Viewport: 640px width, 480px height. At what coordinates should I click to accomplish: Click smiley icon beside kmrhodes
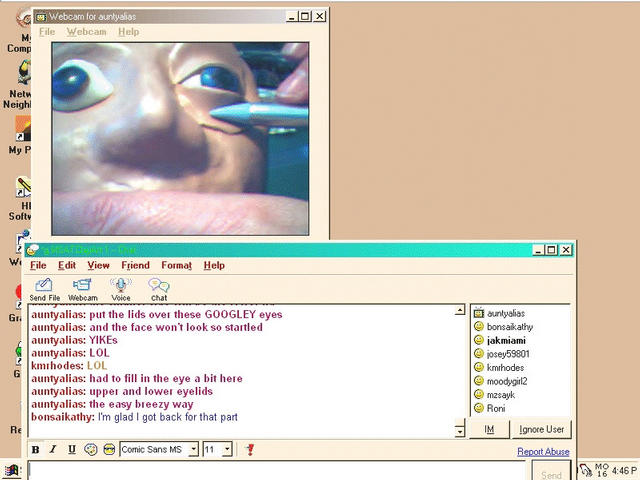coord(479,367)
